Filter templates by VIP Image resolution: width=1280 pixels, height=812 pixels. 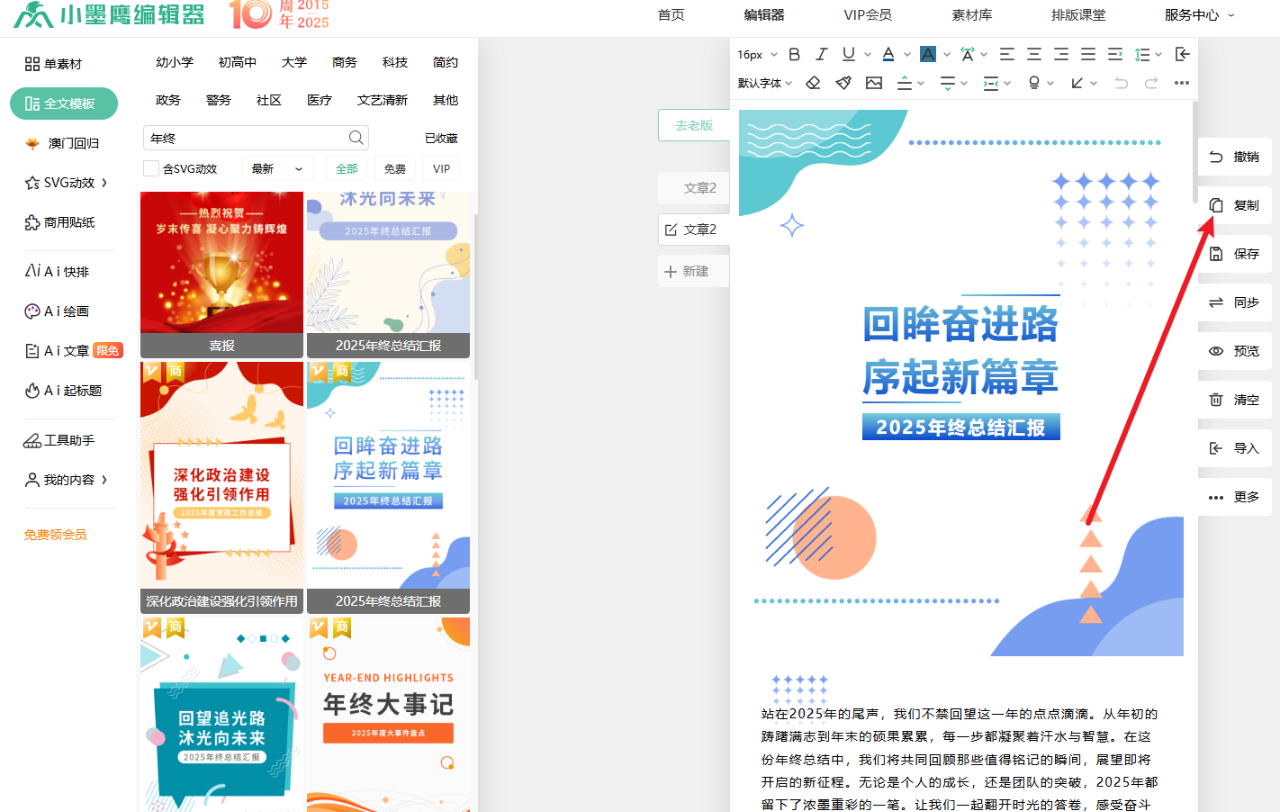(441, 169)
